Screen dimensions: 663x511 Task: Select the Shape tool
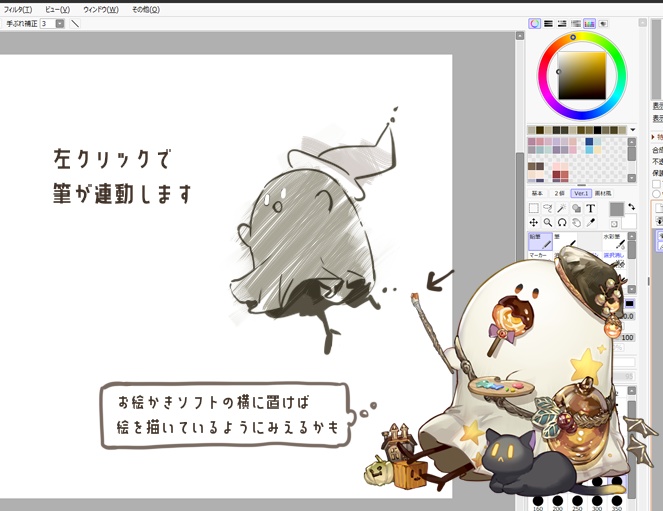click(x=576, y=208)
